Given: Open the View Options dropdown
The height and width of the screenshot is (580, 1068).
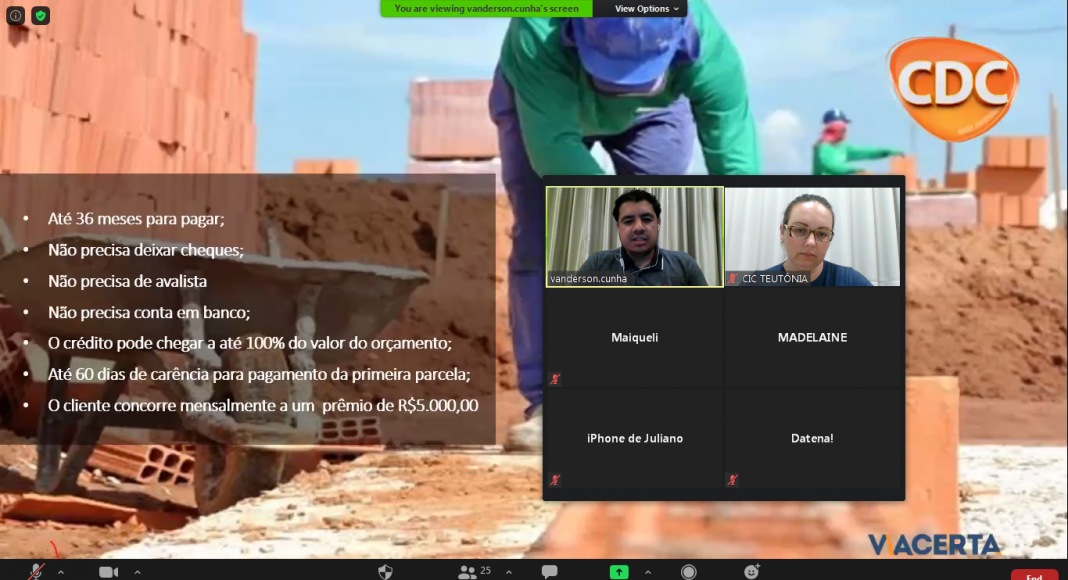Looking at the screenshot, I should 646,8.
